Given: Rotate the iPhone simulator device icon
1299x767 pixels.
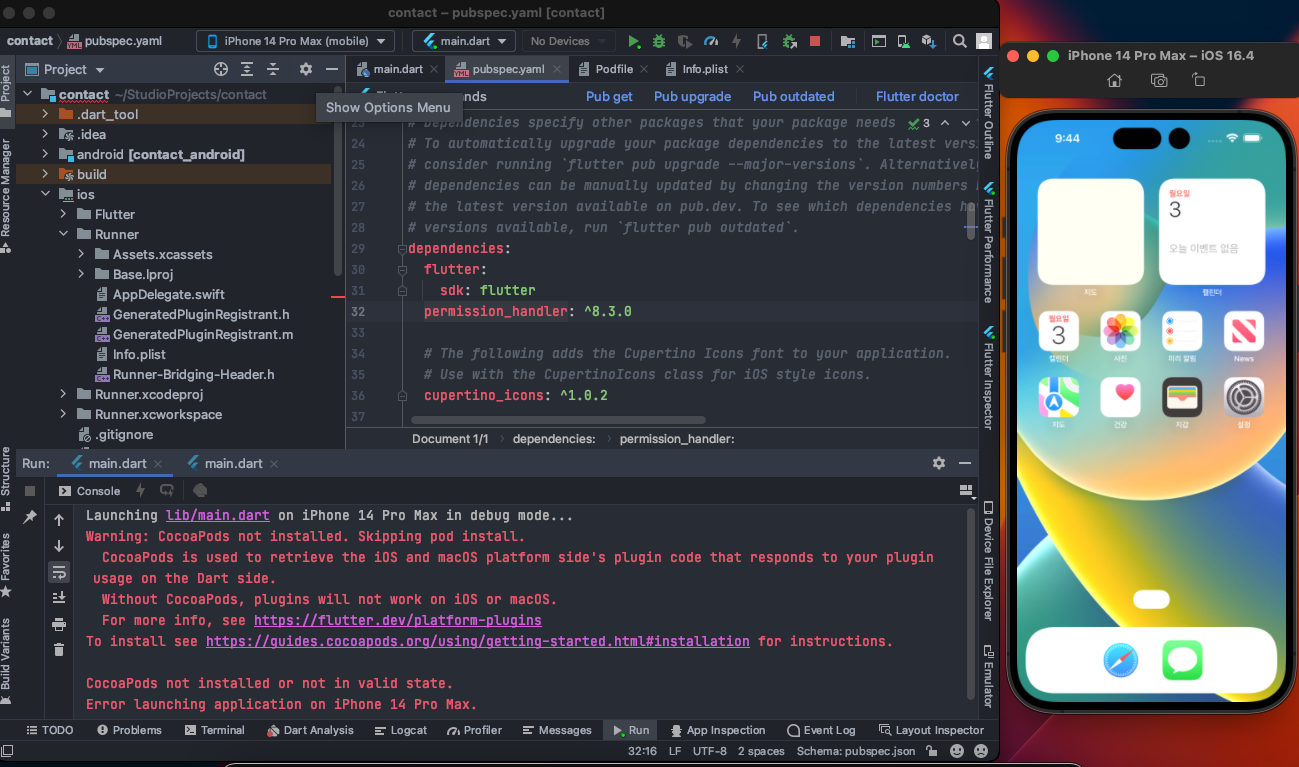Looking at the screenshot, I should 1199,80.
